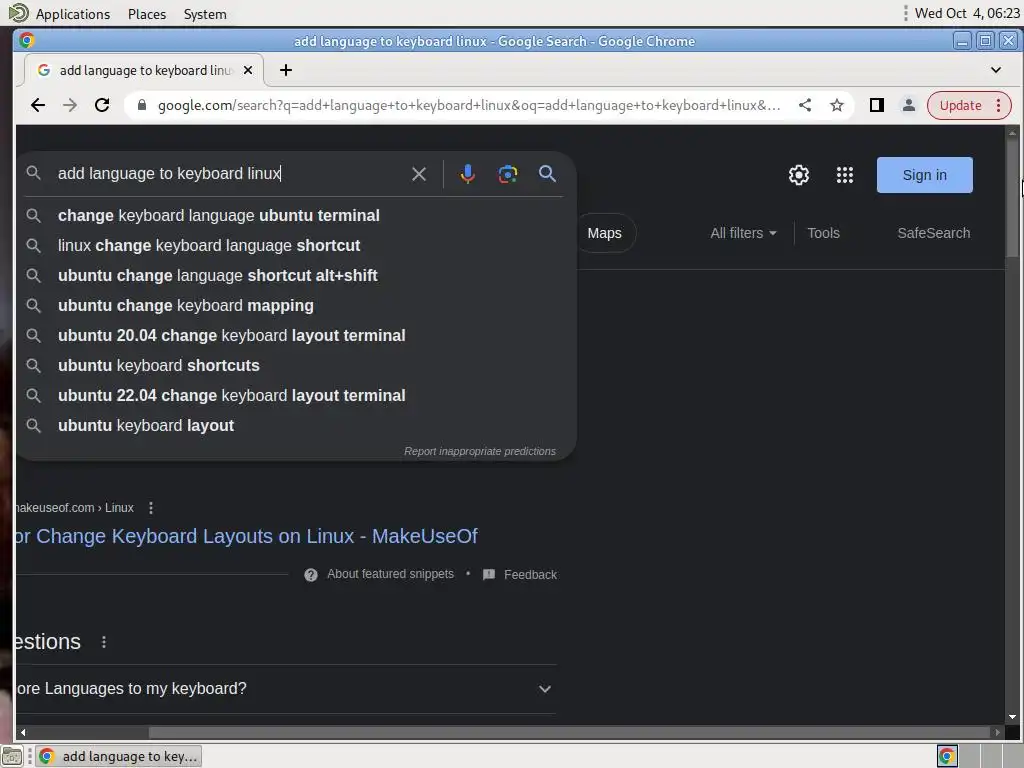The image size is (1024, 768).
Task: Open the Chrome side panel
Action: (x=876, y=105)
